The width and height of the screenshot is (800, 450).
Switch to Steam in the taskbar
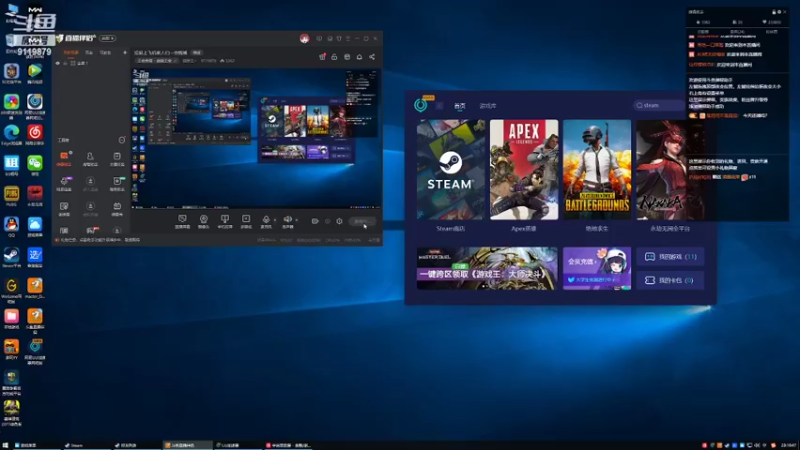(x=86, y=445)
